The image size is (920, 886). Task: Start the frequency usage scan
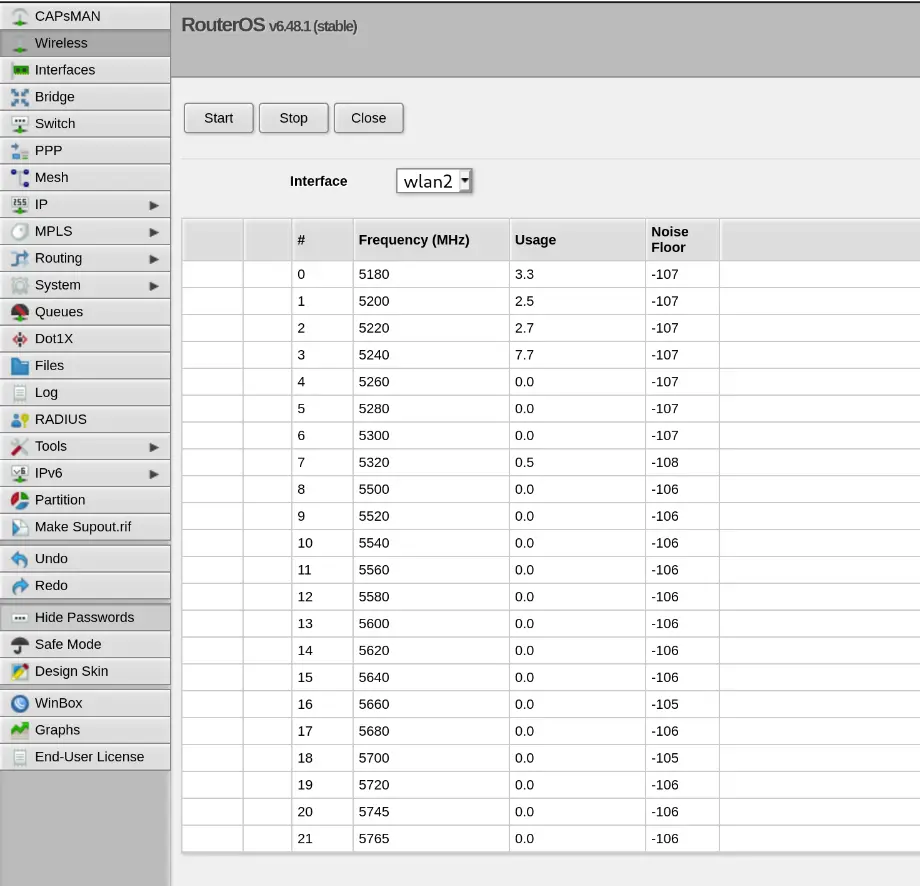point(219,118)
